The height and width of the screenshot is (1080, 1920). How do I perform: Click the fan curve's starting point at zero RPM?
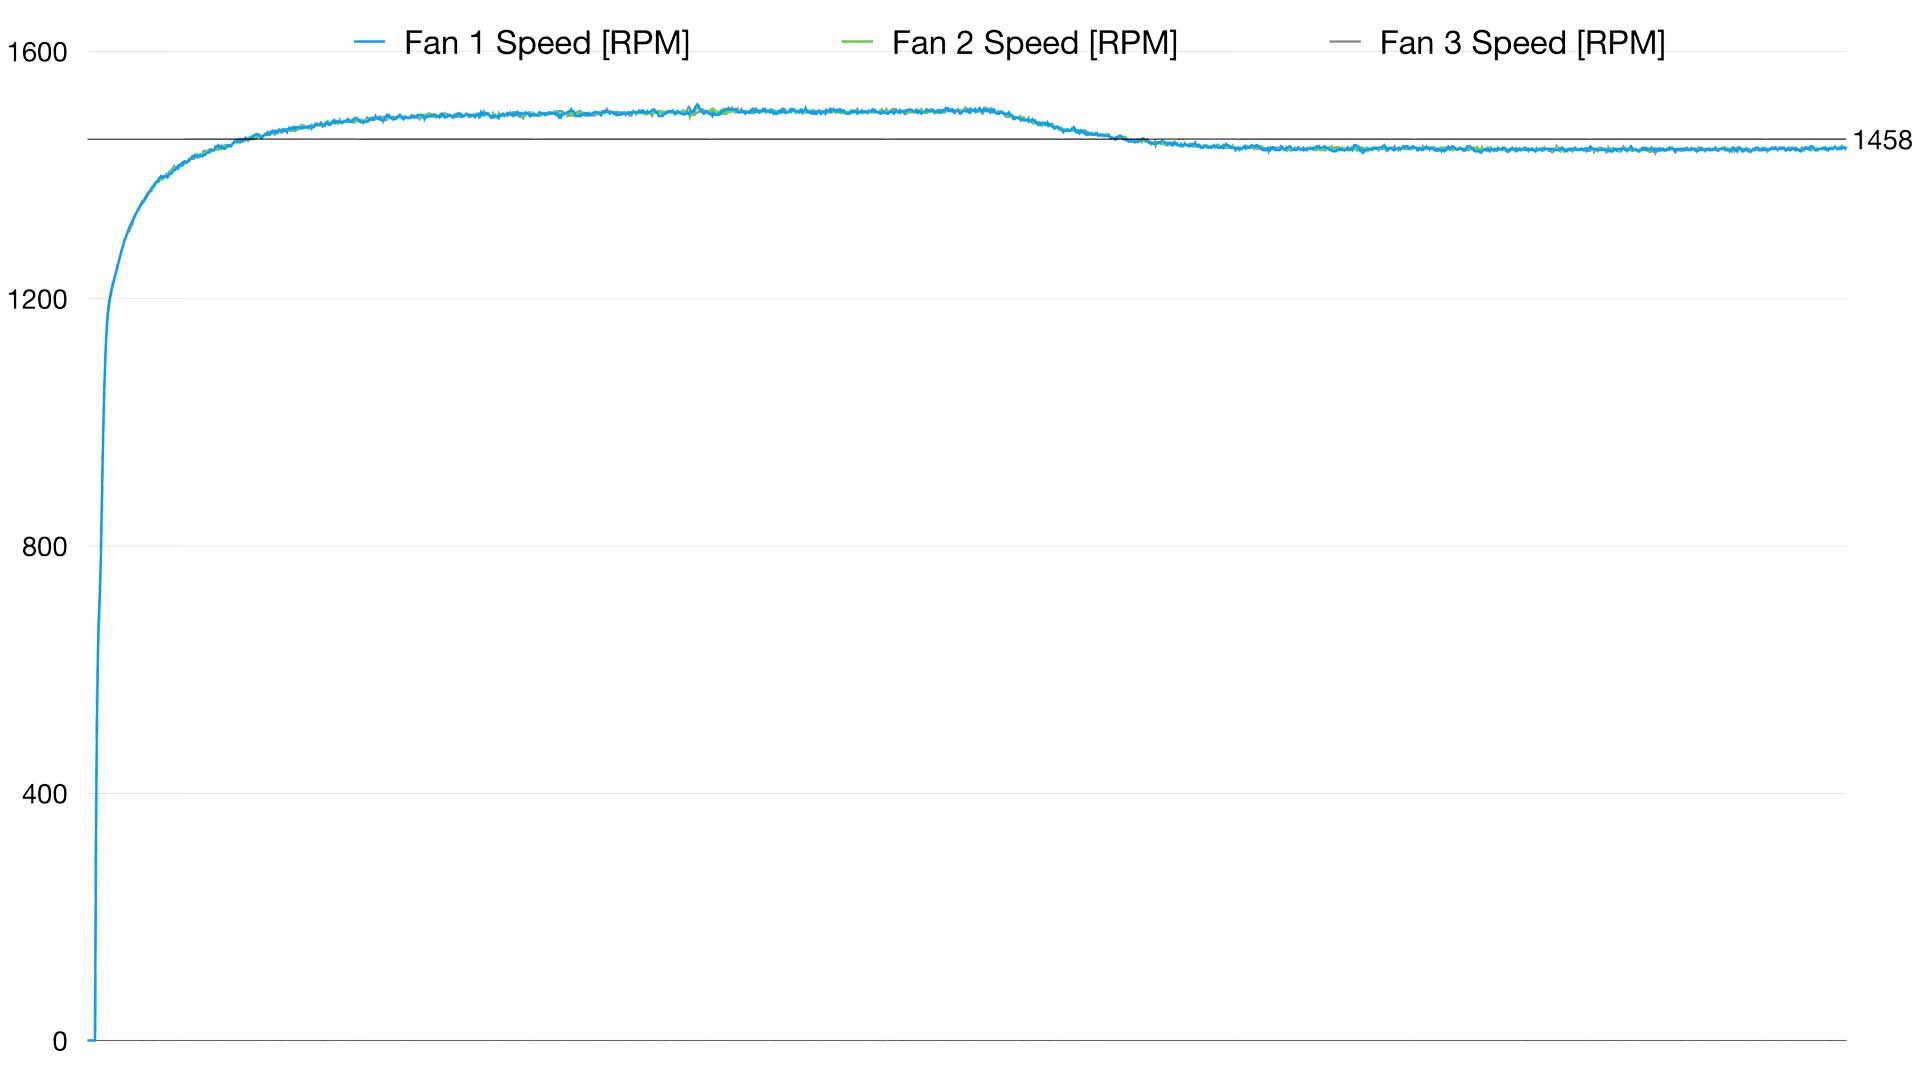[x=94, y=1040]
